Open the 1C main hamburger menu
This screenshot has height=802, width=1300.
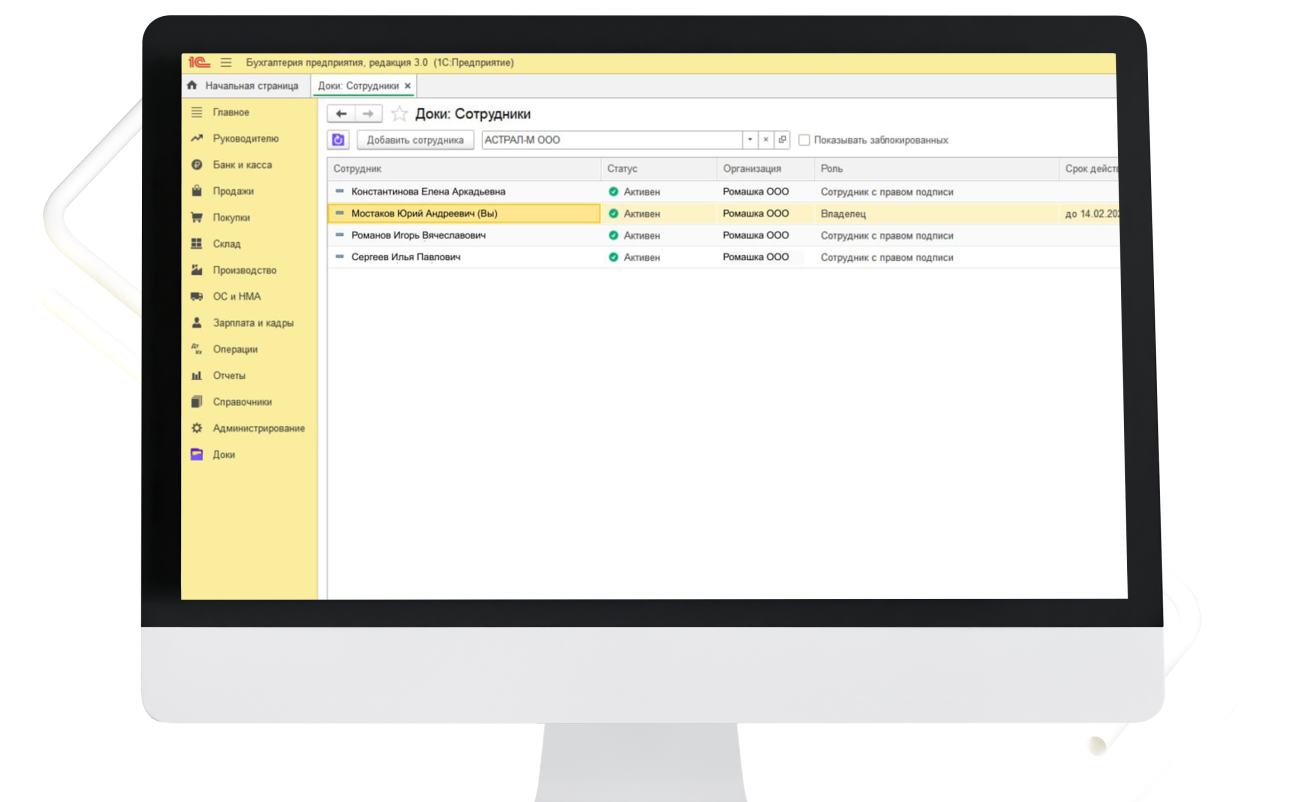click(226, 63)
